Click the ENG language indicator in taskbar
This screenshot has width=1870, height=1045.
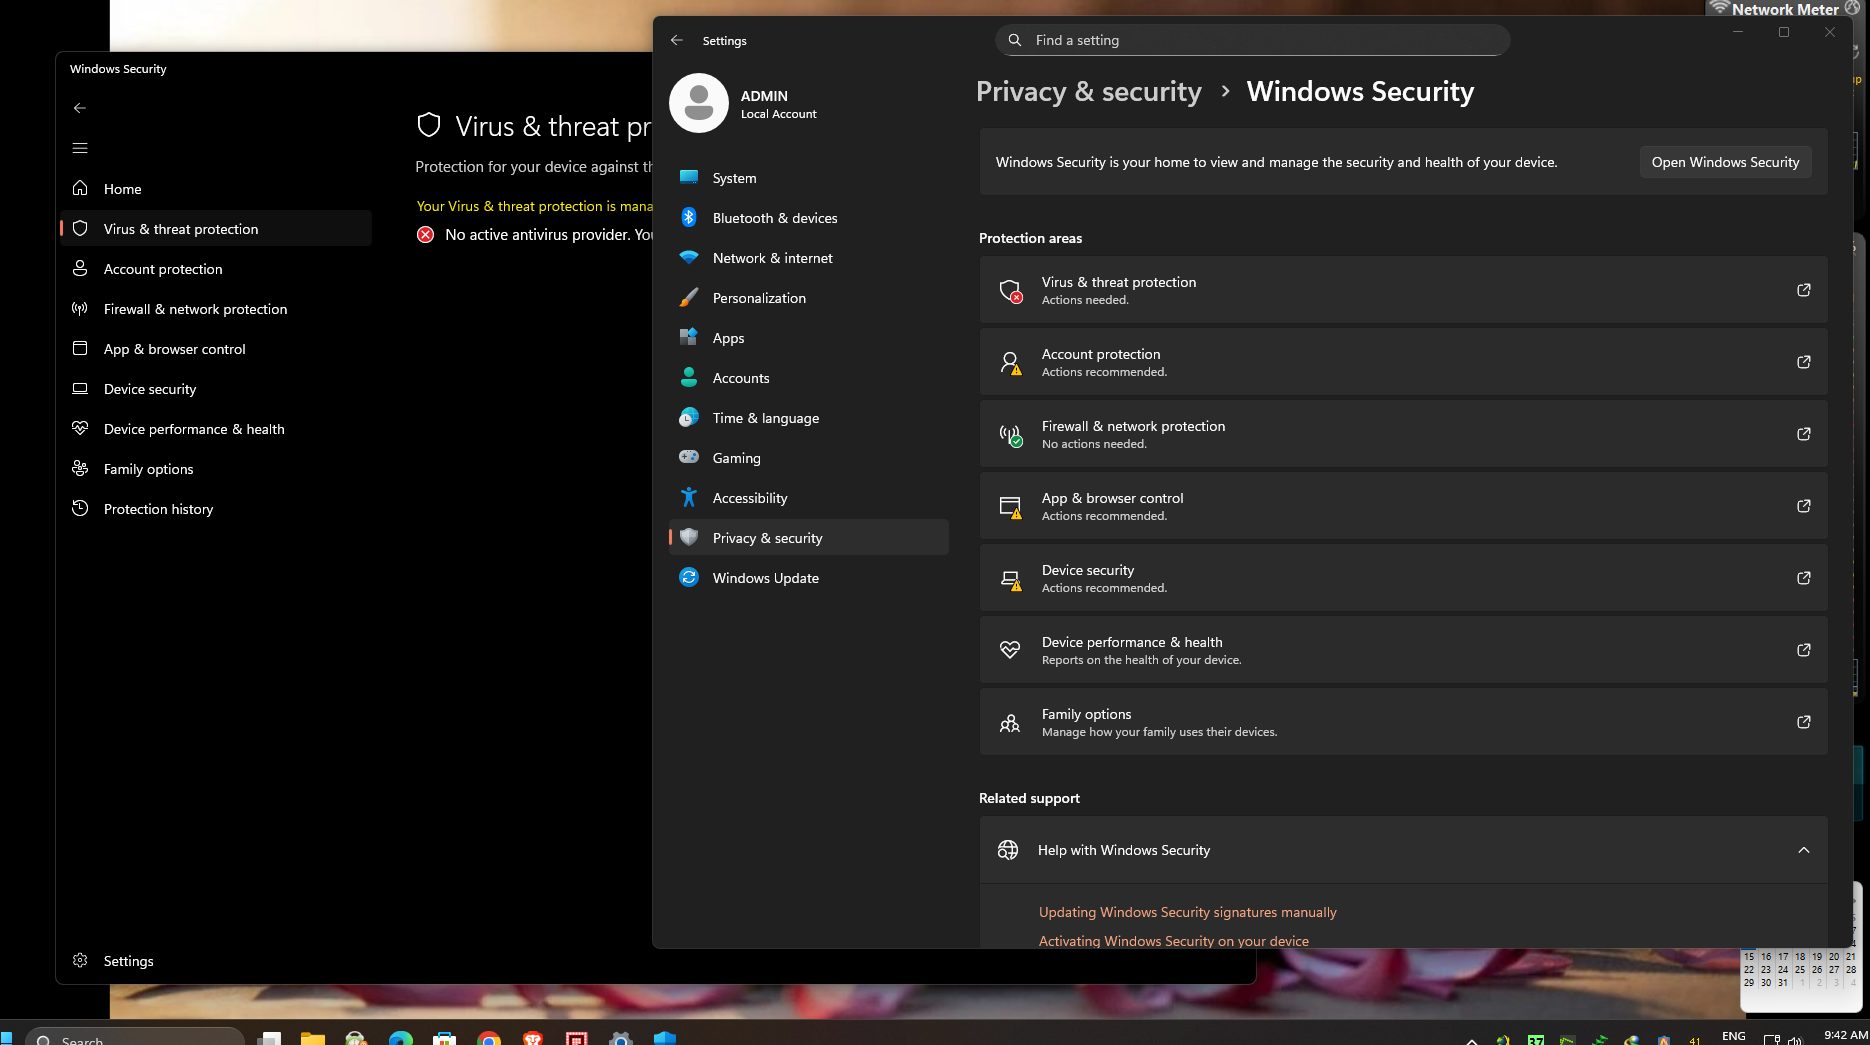(x=1733, y=1036)
